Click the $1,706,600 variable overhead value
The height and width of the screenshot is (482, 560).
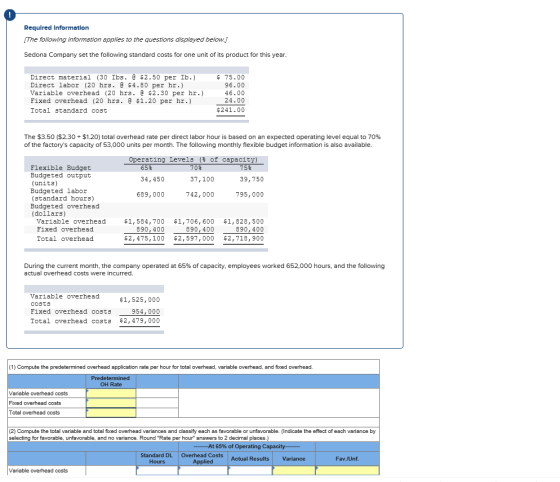click(x=194, y=221)
